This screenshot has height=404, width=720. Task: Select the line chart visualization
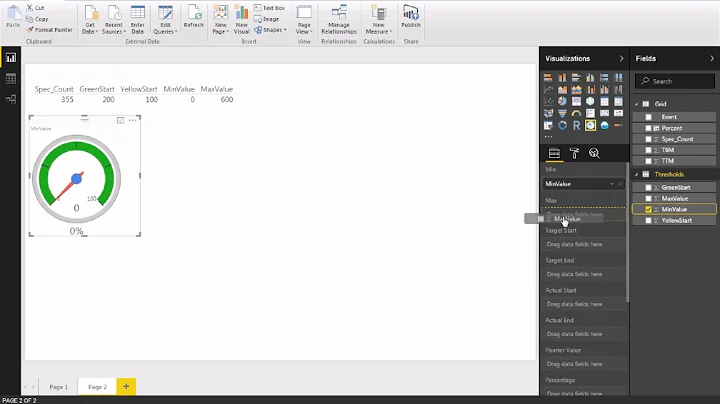coord(548,89)
